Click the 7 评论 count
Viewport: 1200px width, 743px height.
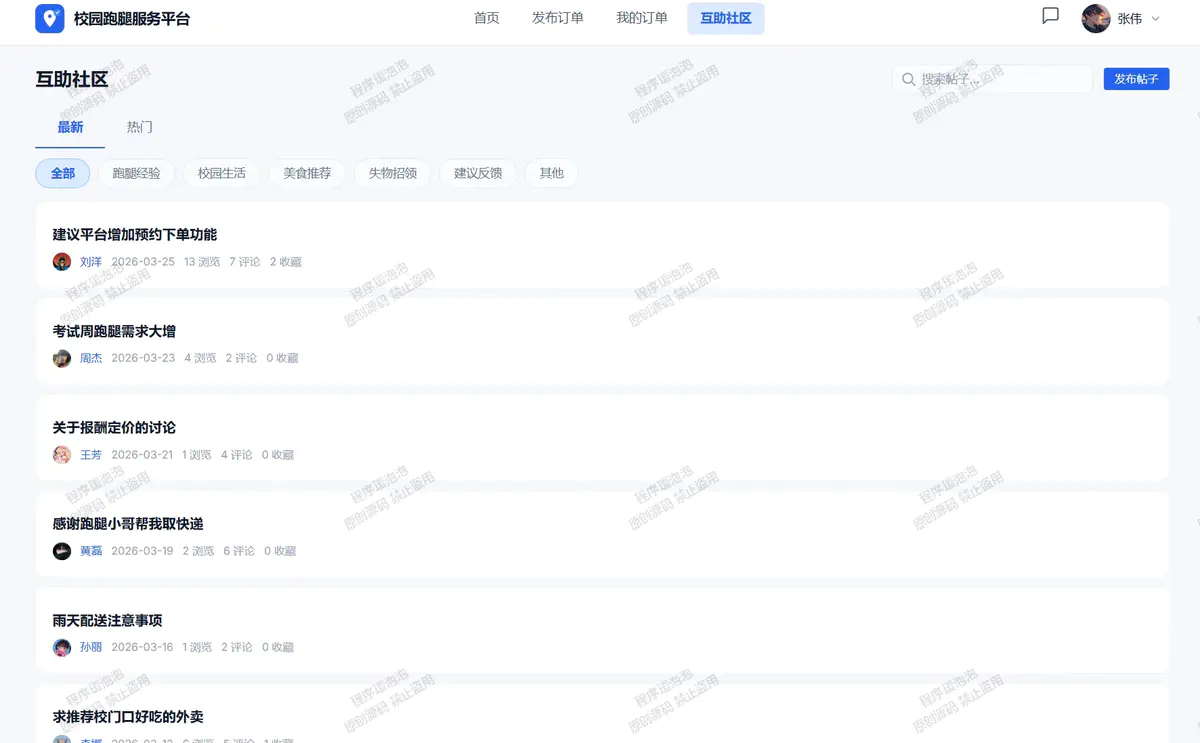[x=245, y=262]
